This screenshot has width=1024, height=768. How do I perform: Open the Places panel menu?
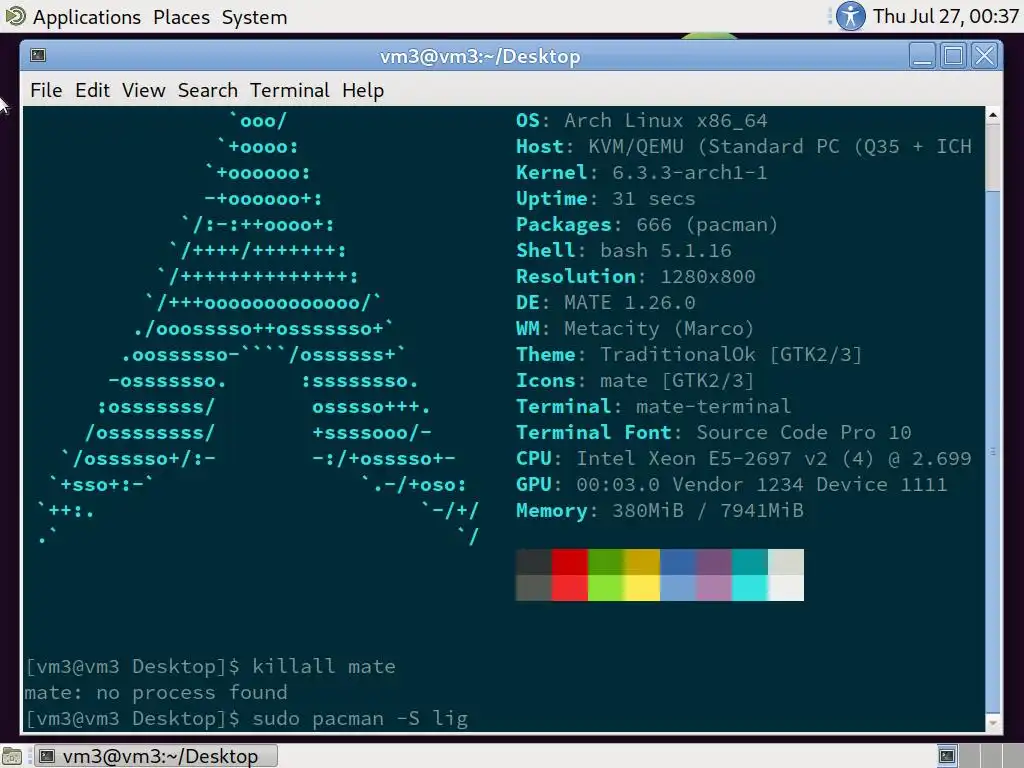(181, 17)
